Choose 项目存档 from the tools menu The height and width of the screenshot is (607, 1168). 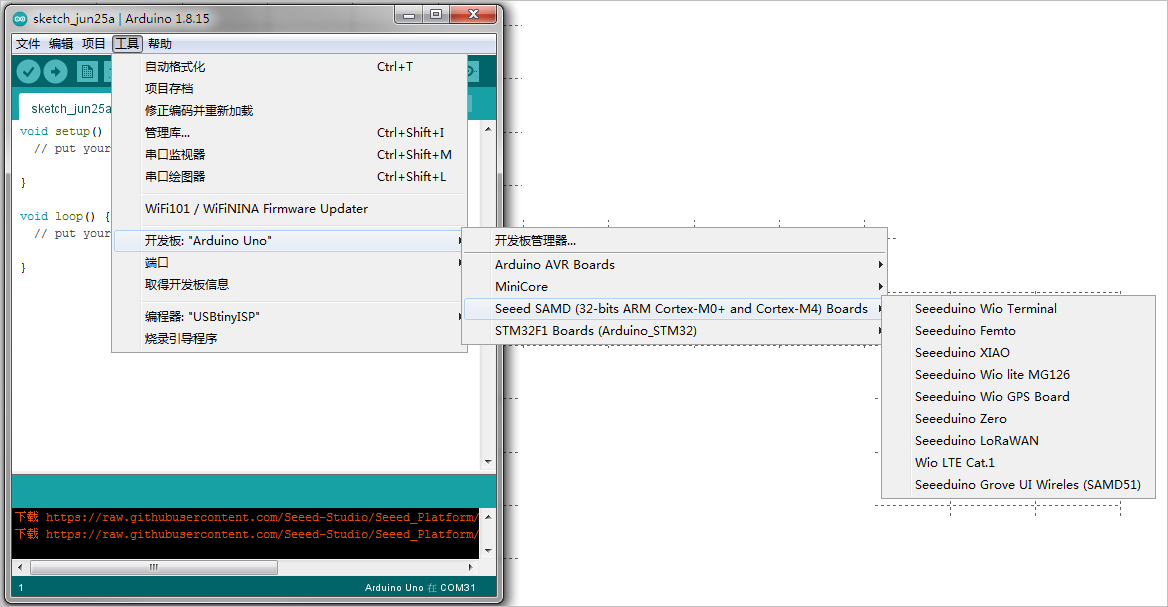tap(289, 89)
